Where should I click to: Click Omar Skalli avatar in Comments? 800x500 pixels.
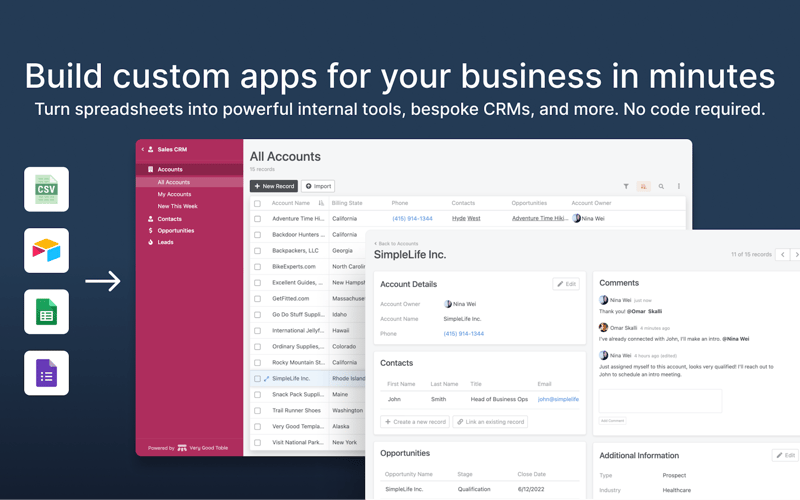tap(604, 328)
